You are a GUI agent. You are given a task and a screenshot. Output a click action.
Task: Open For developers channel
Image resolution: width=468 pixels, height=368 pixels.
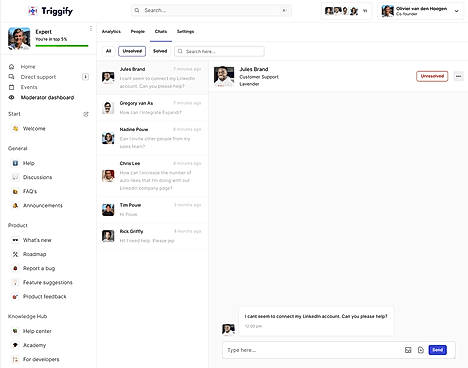coord(41,359)
